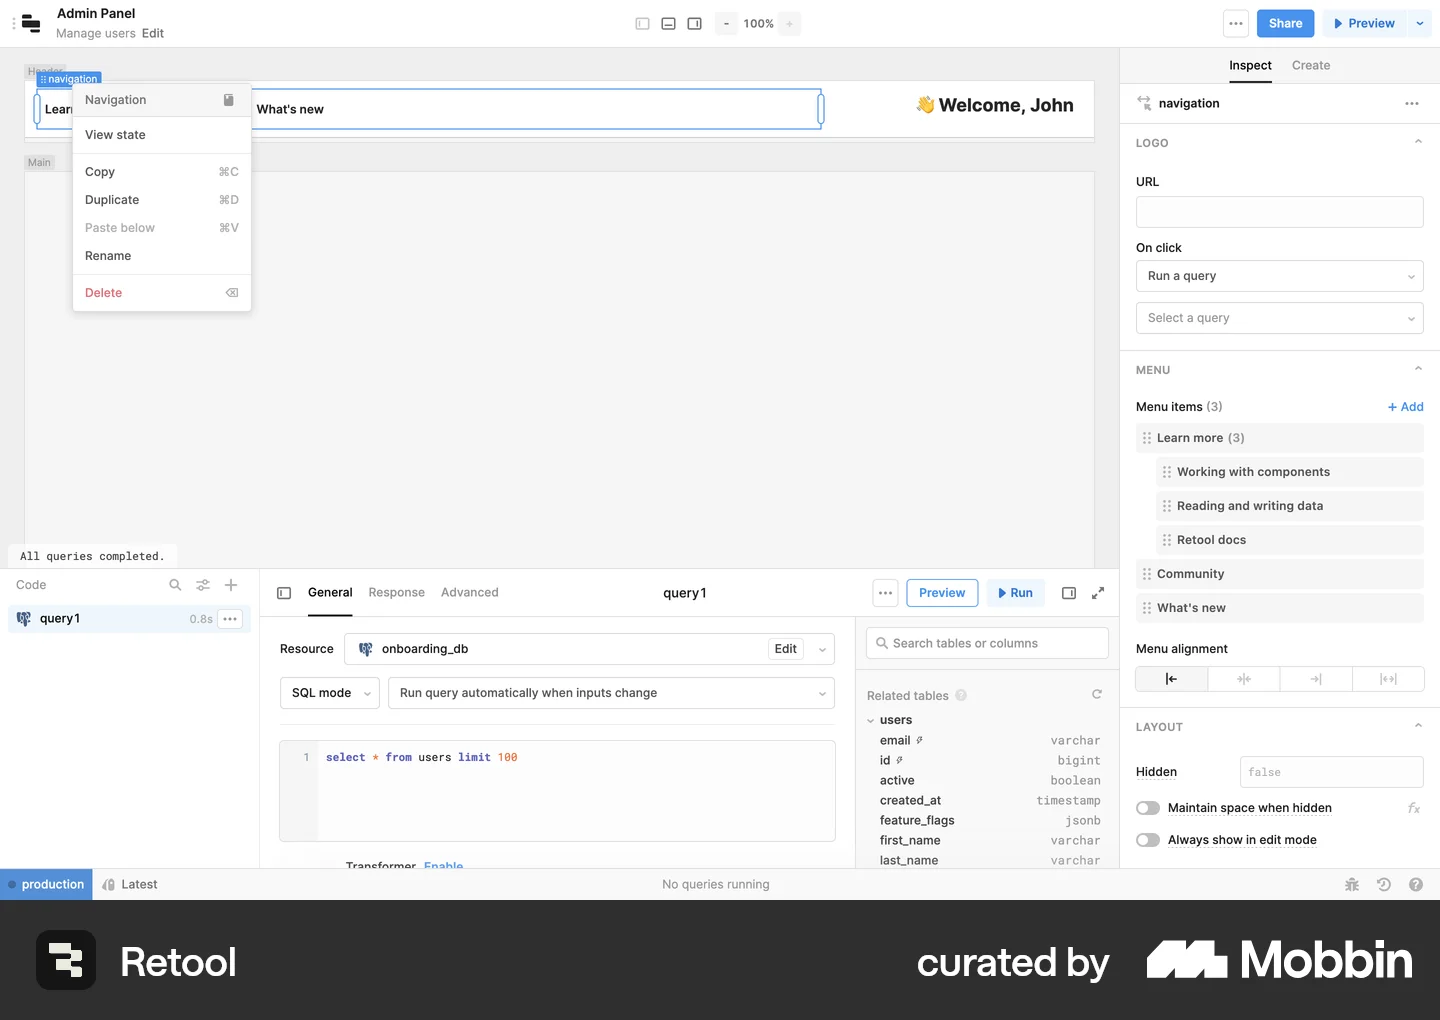Click the Share button

tap(1286, 24)
